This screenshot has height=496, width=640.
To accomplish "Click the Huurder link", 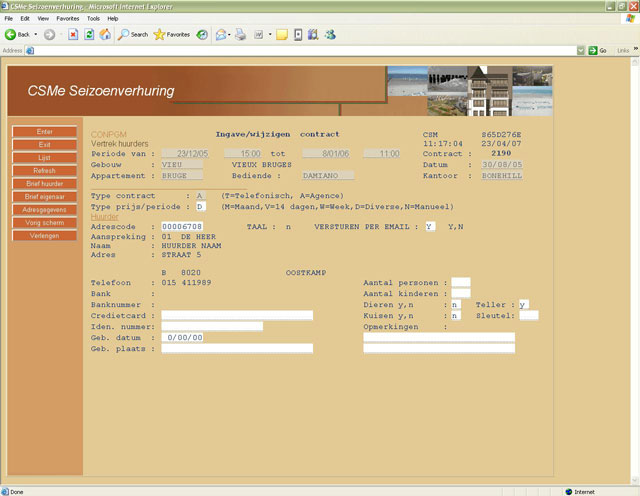I will (x=104, y=216).
